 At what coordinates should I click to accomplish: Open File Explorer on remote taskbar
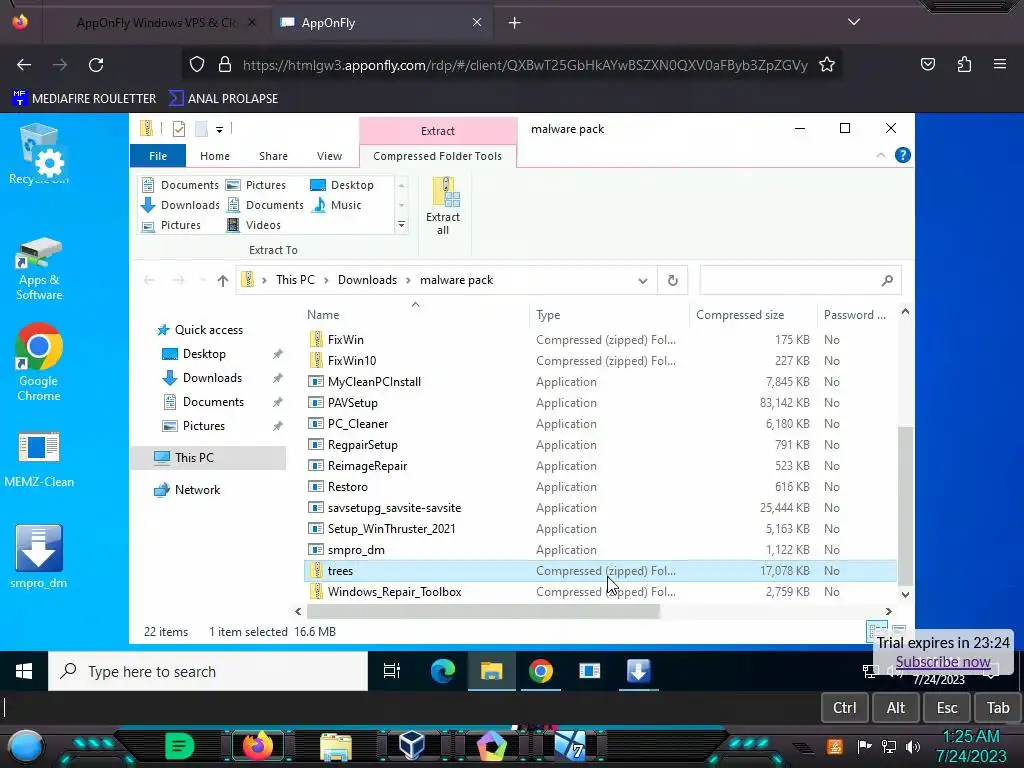492,671
